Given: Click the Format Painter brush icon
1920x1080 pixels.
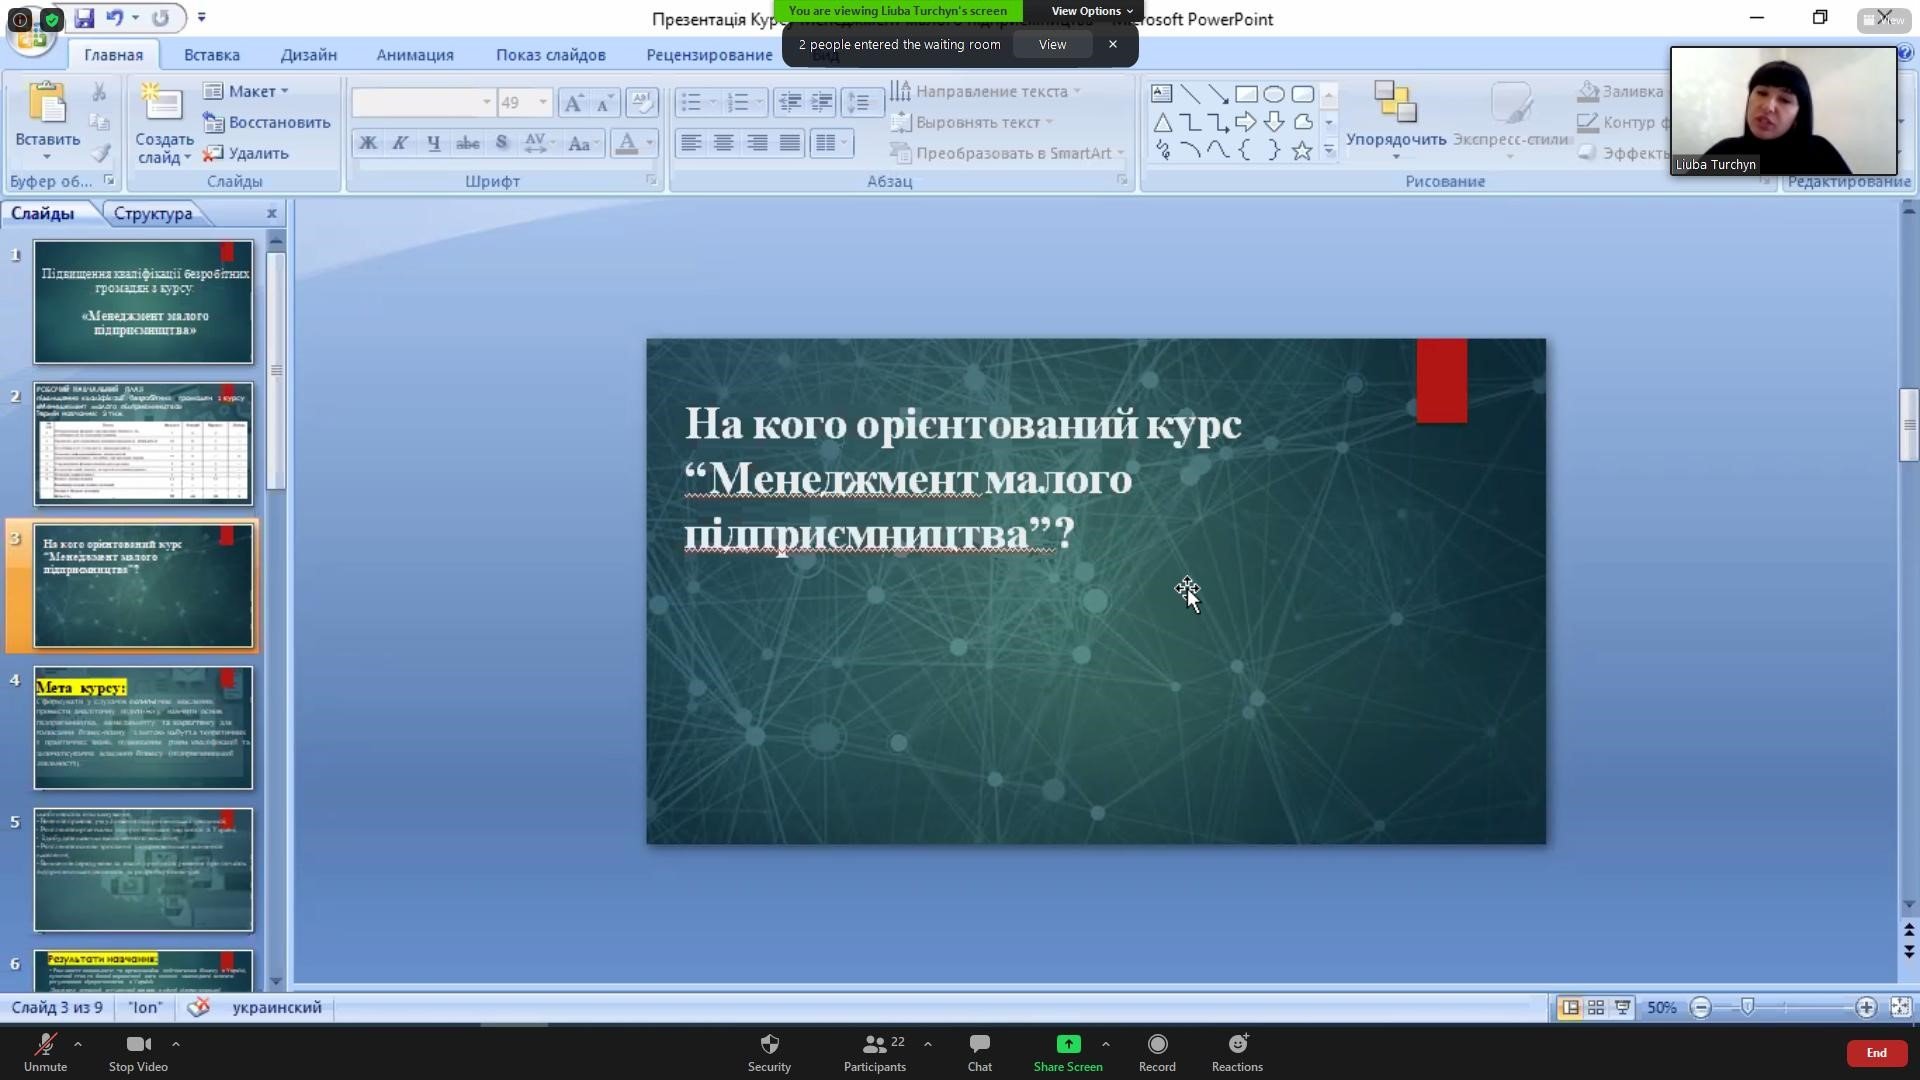Looking at the screenshot, I should click(99, 153).
